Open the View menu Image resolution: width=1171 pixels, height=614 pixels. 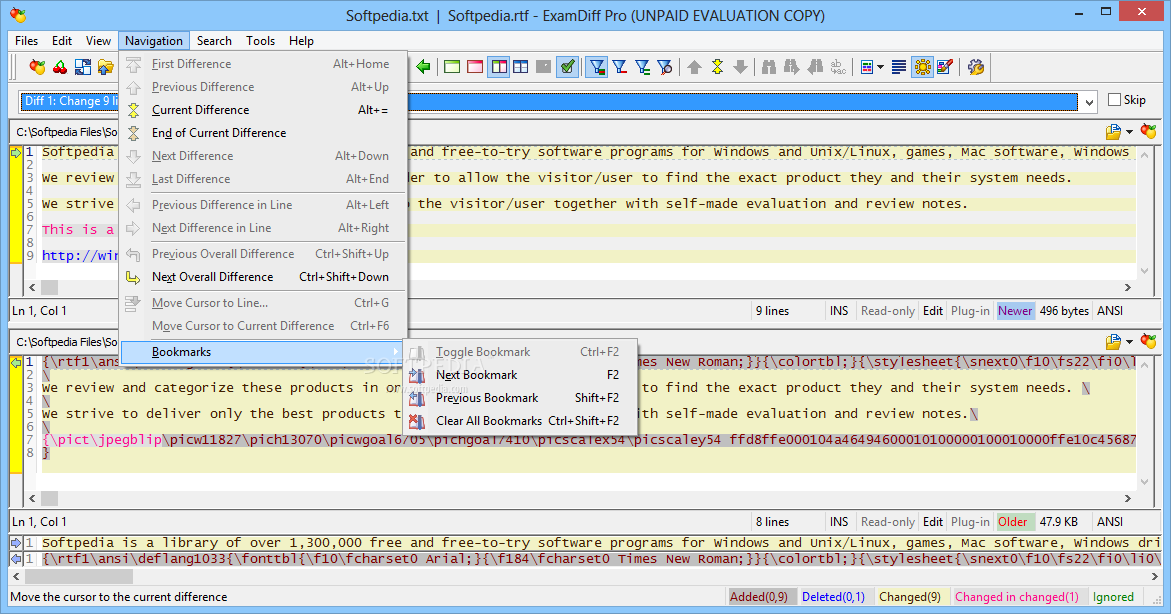coord(98,41)
